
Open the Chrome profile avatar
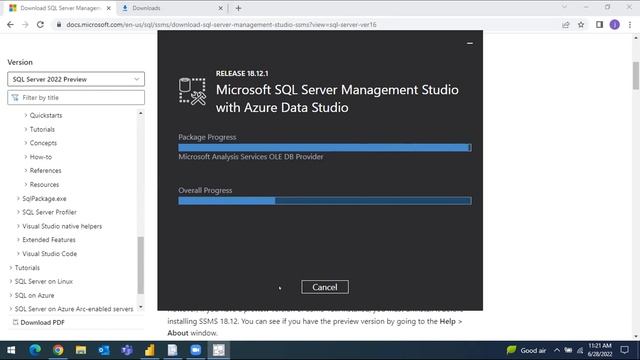click(615, 25)
